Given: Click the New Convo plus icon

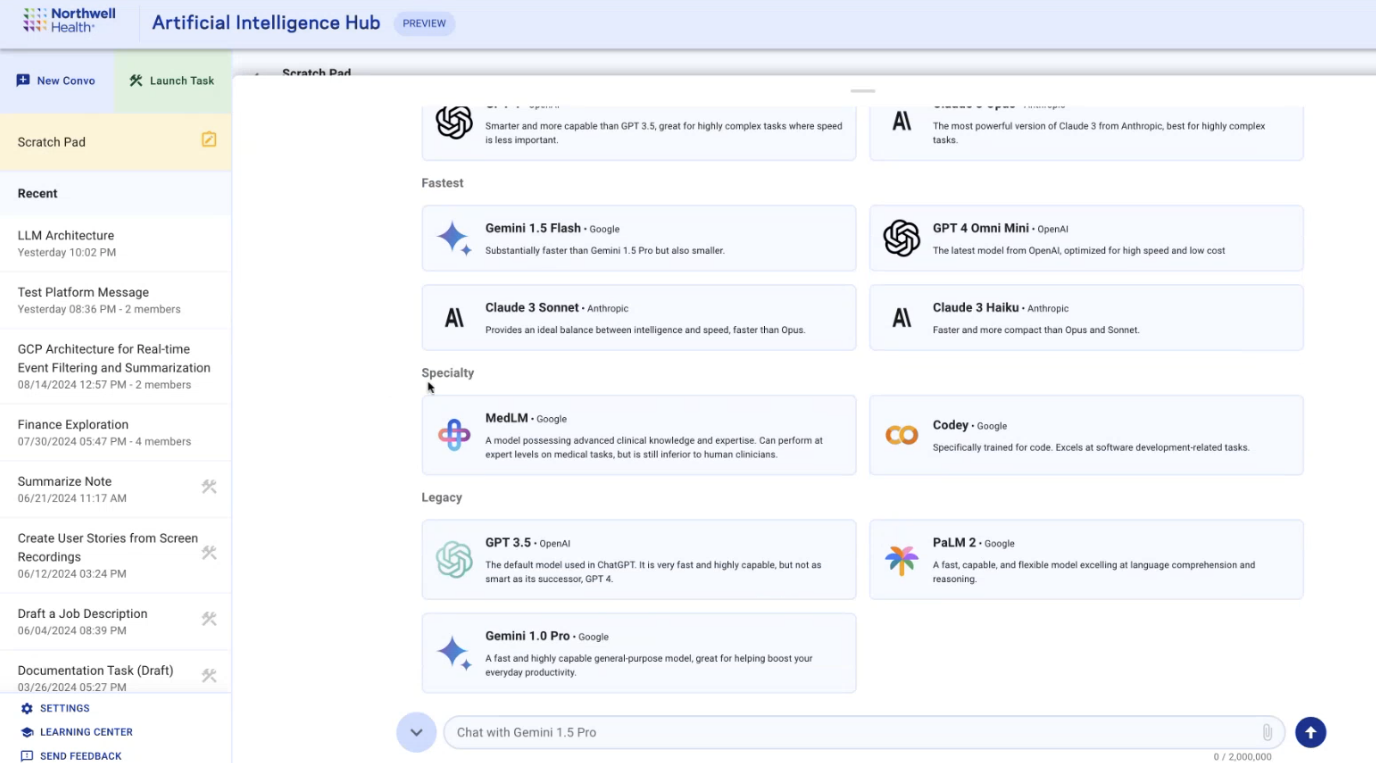Looking at the screenshot, I should pyautogui.click(x=23, y=80).
